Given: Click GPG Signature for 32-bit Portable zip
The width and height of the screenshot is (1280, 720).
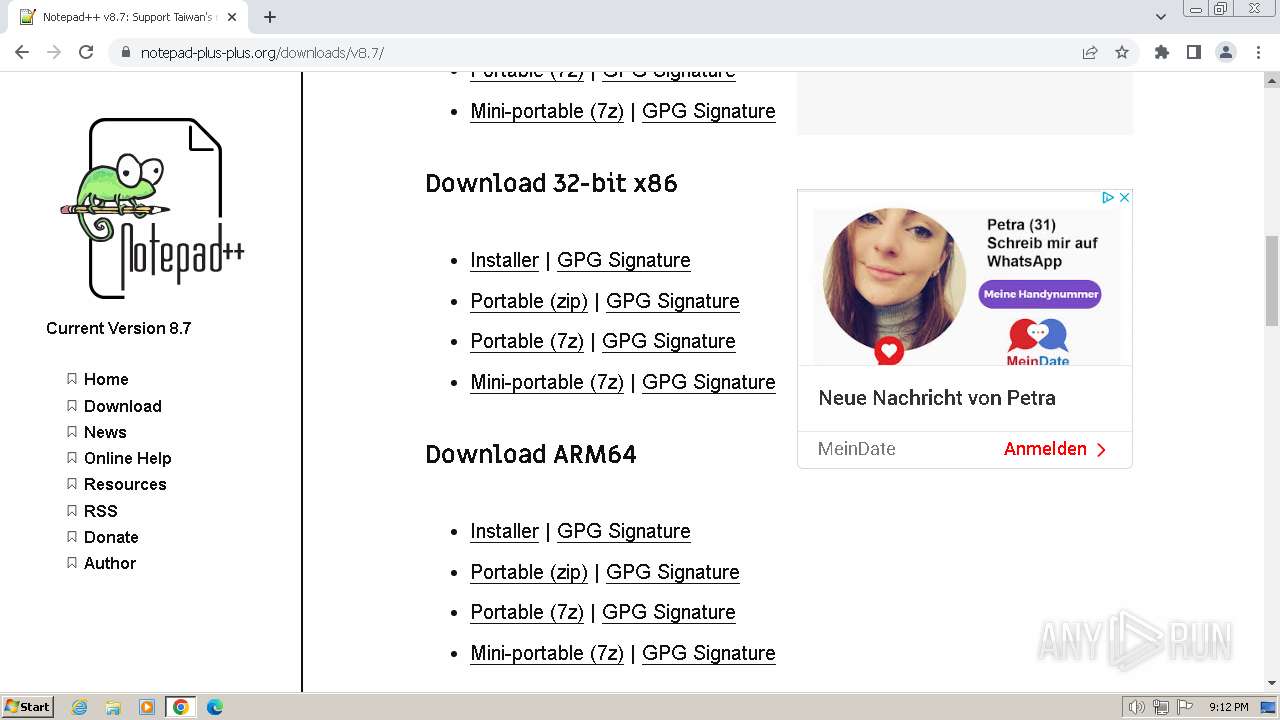Looking at the screenshot, I should click(x=673, y=301).
